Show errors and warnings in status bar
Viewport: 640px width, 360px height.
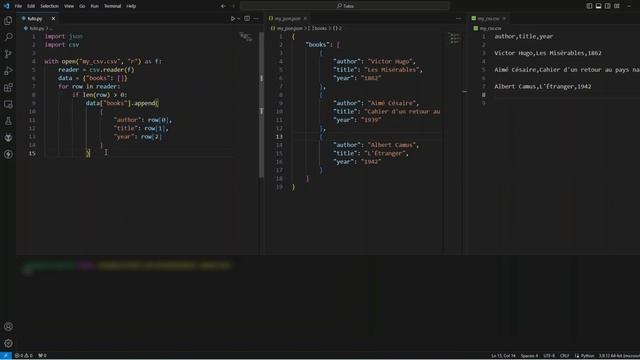coord(24,356)
